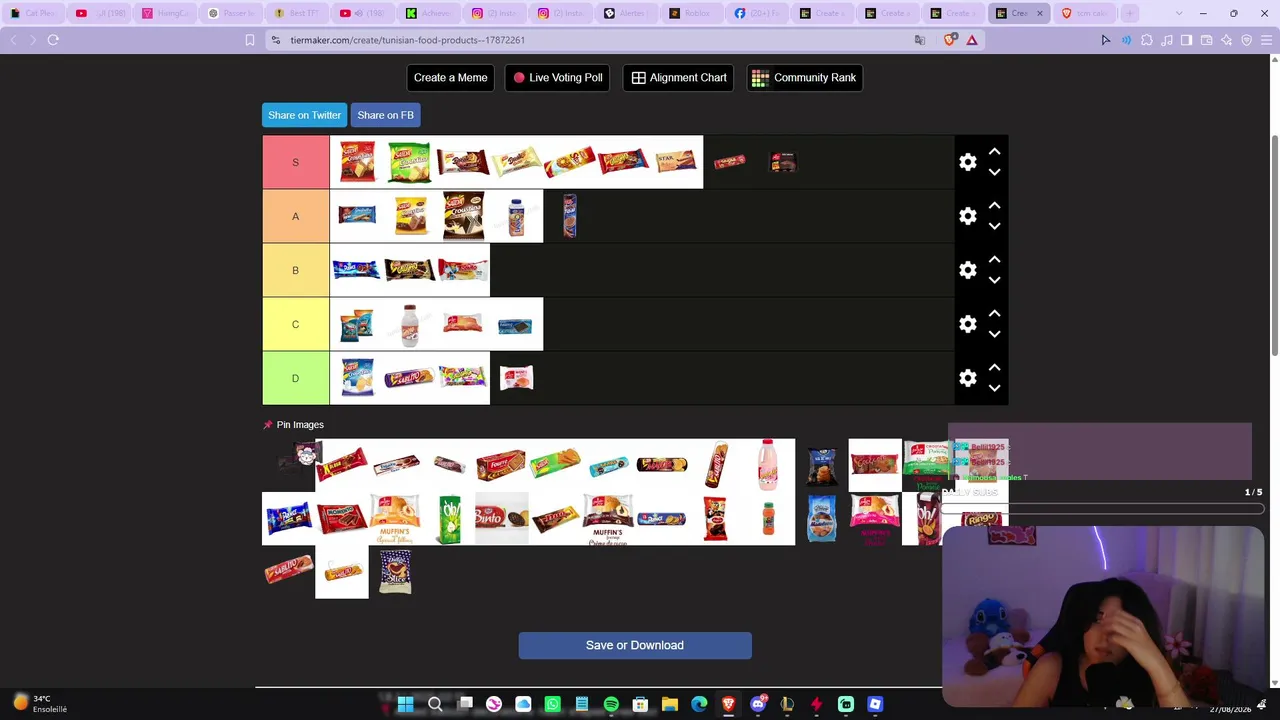The width and height of the screenshot is (1280, 720).
Task: Click the translate page icon in address bar
Action: (x=920, y=40)
